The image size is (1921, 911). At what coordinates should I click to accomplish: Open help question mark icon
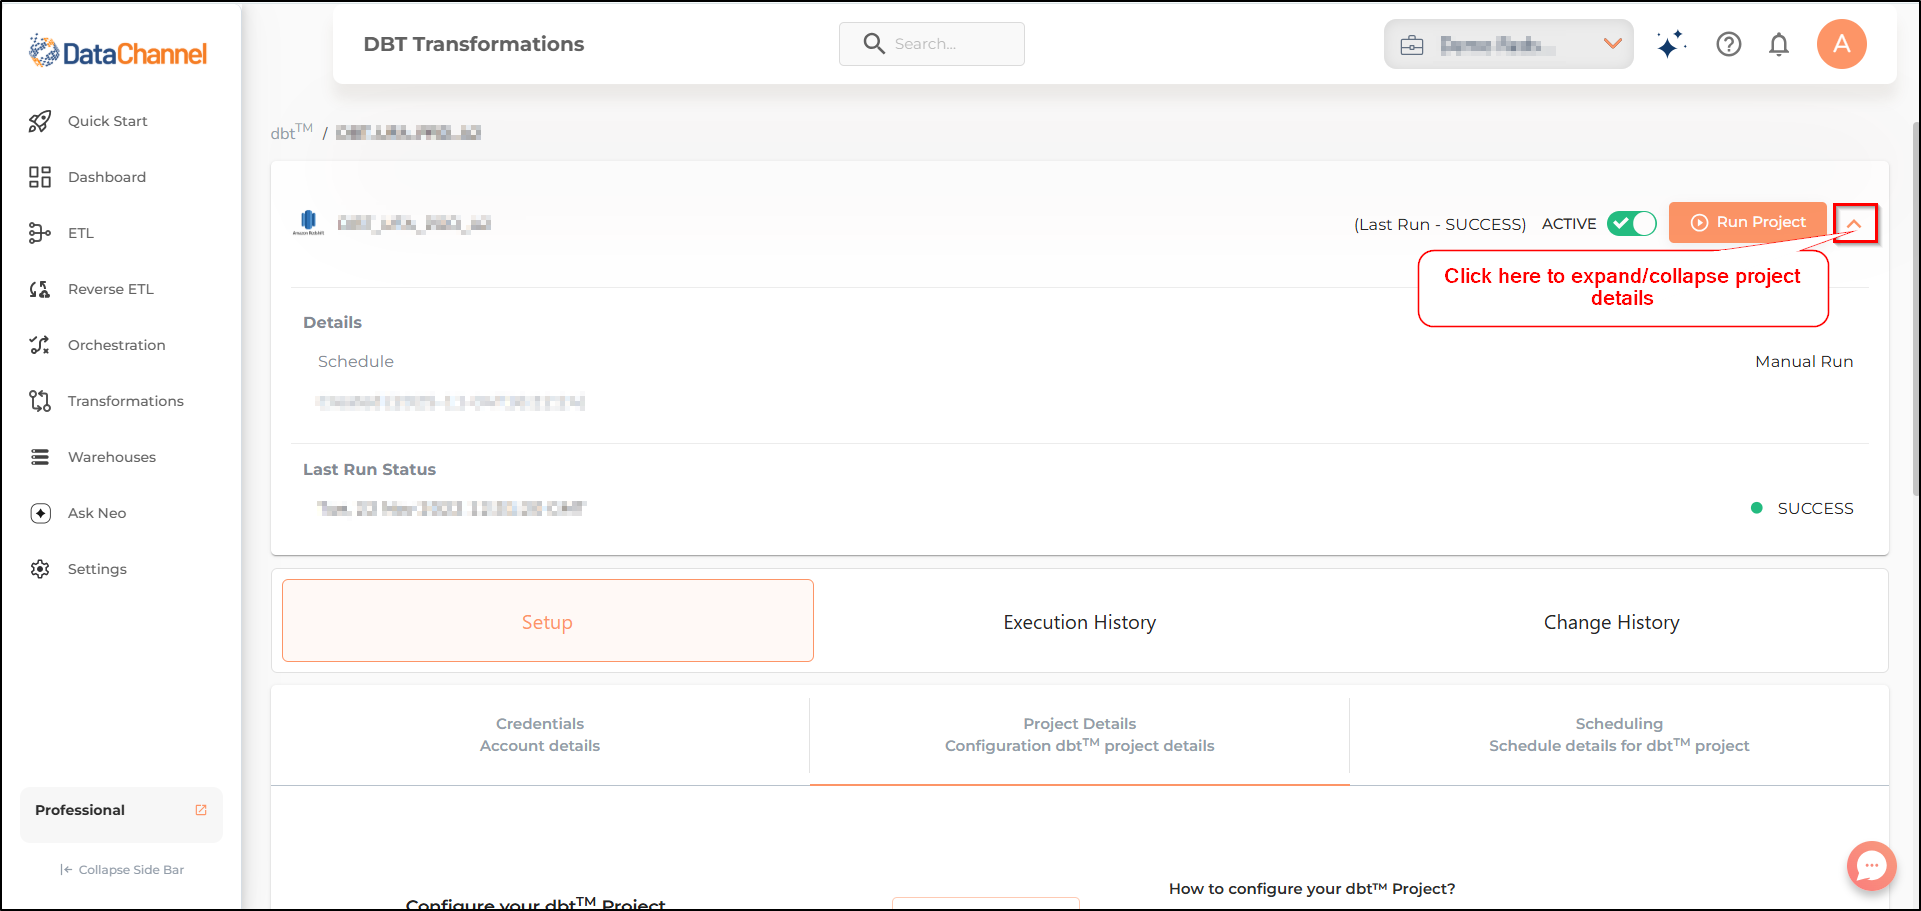[x=1729, y=44]
